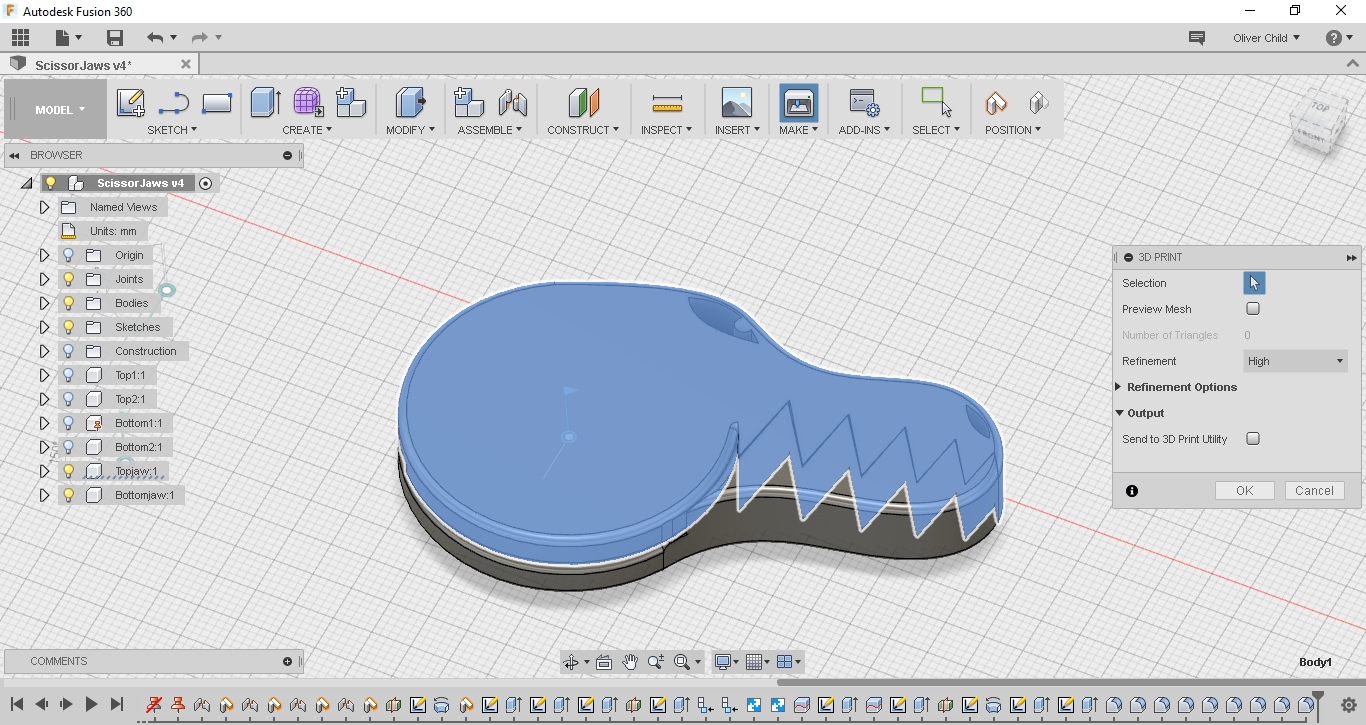The image size is (1366, 725).
Task: Open the Scripts and Add-Ins icon
Action: click(864, 103)
